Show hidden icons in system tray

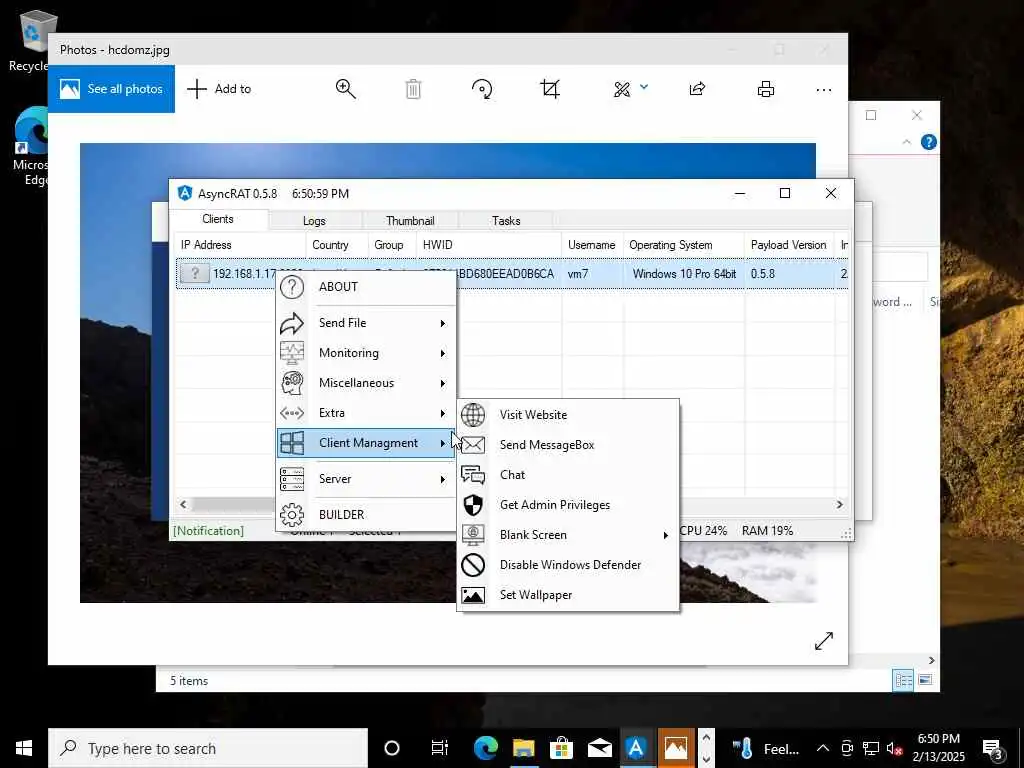click(x=823, y=748)
